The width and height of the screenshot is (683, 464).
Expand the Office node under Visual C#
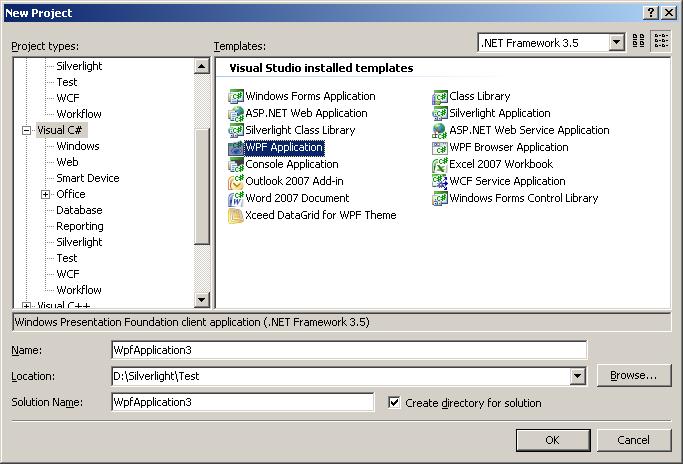[x=46, y=194]
